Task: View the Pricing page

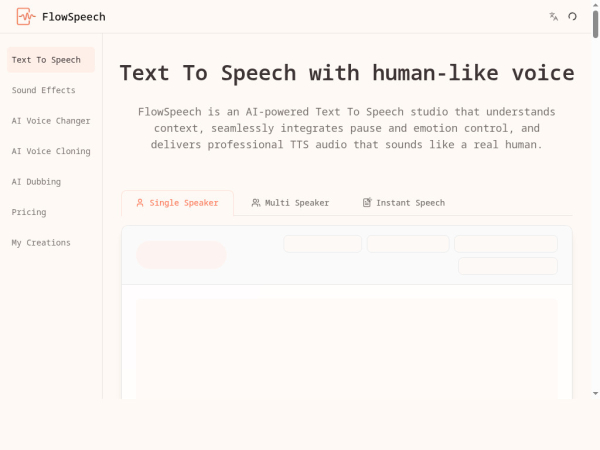Action: click(51, 212)
